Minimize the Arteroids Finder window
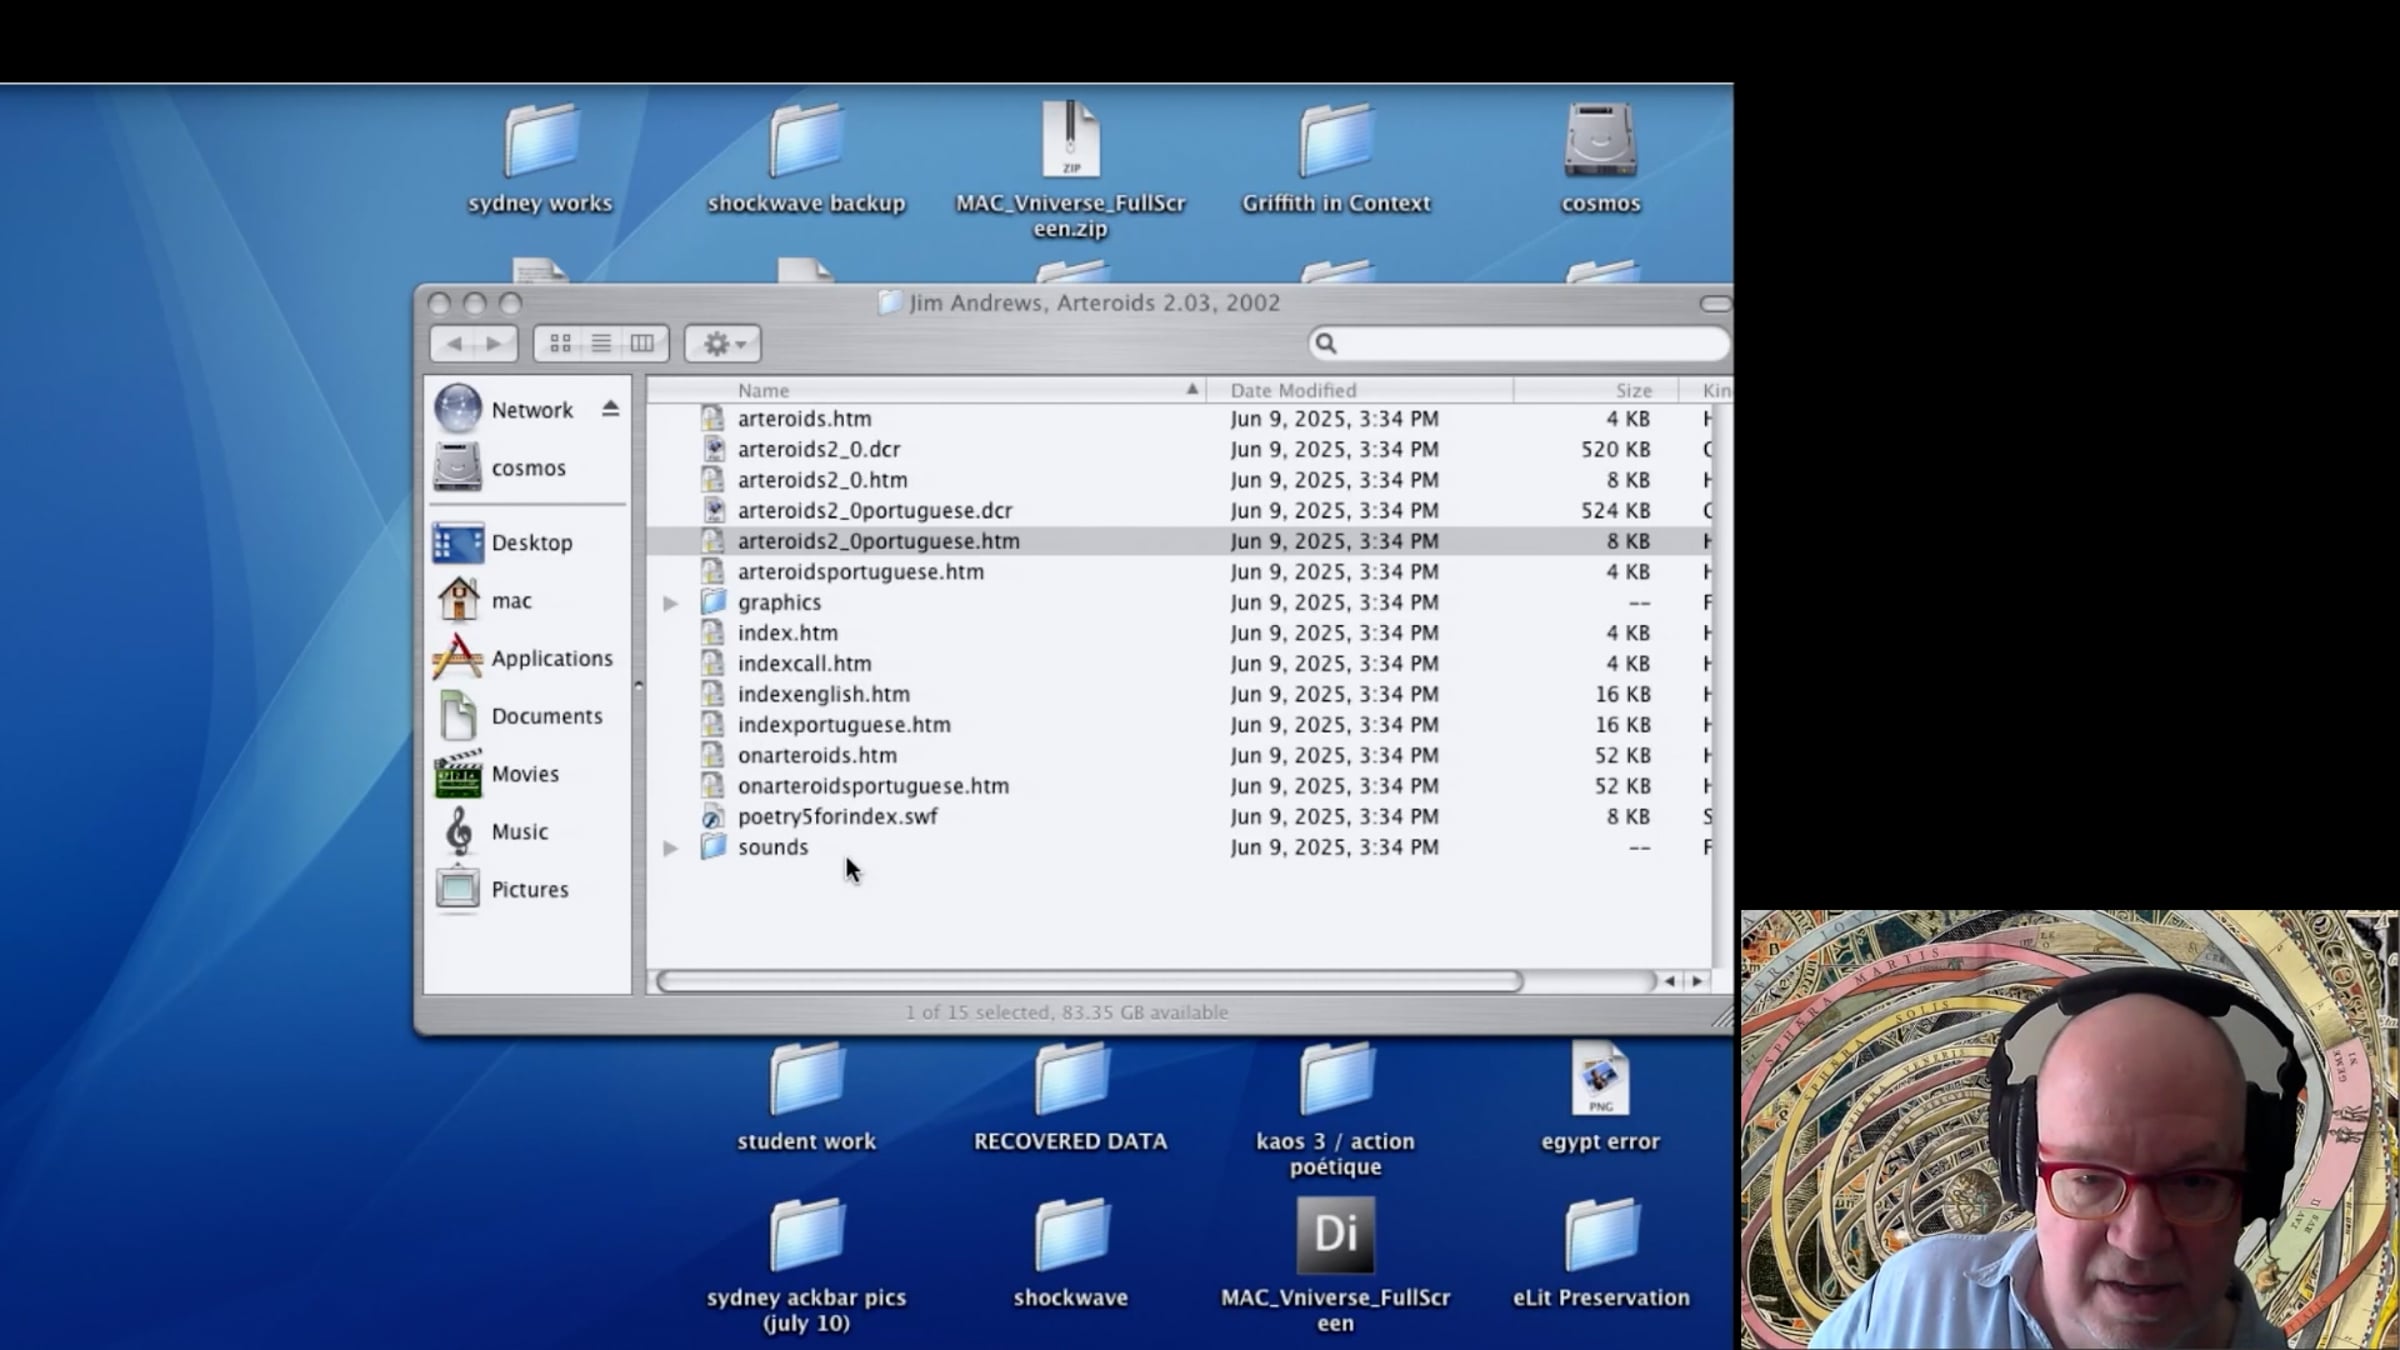Image resolution: width=2400 pixels, height=1350 pixels. coord(475,303)
